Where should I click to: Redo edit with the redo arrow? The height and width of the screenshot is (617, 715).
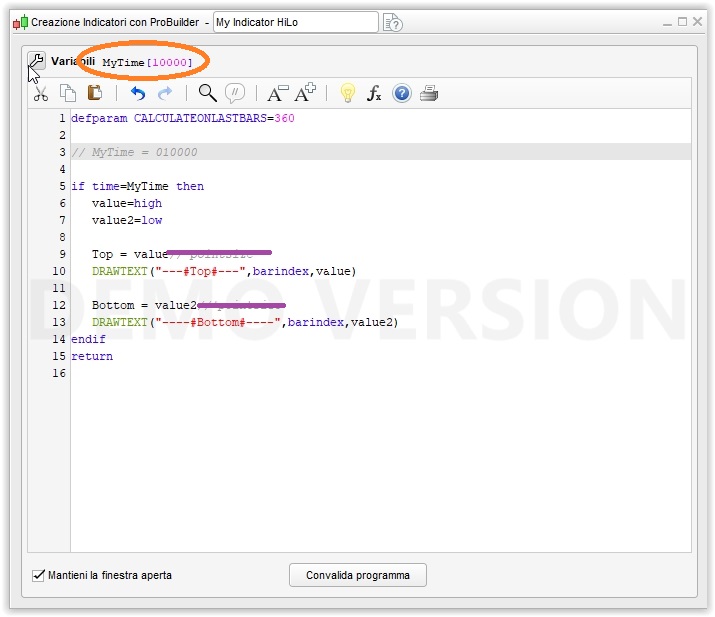tap(165, 93)
